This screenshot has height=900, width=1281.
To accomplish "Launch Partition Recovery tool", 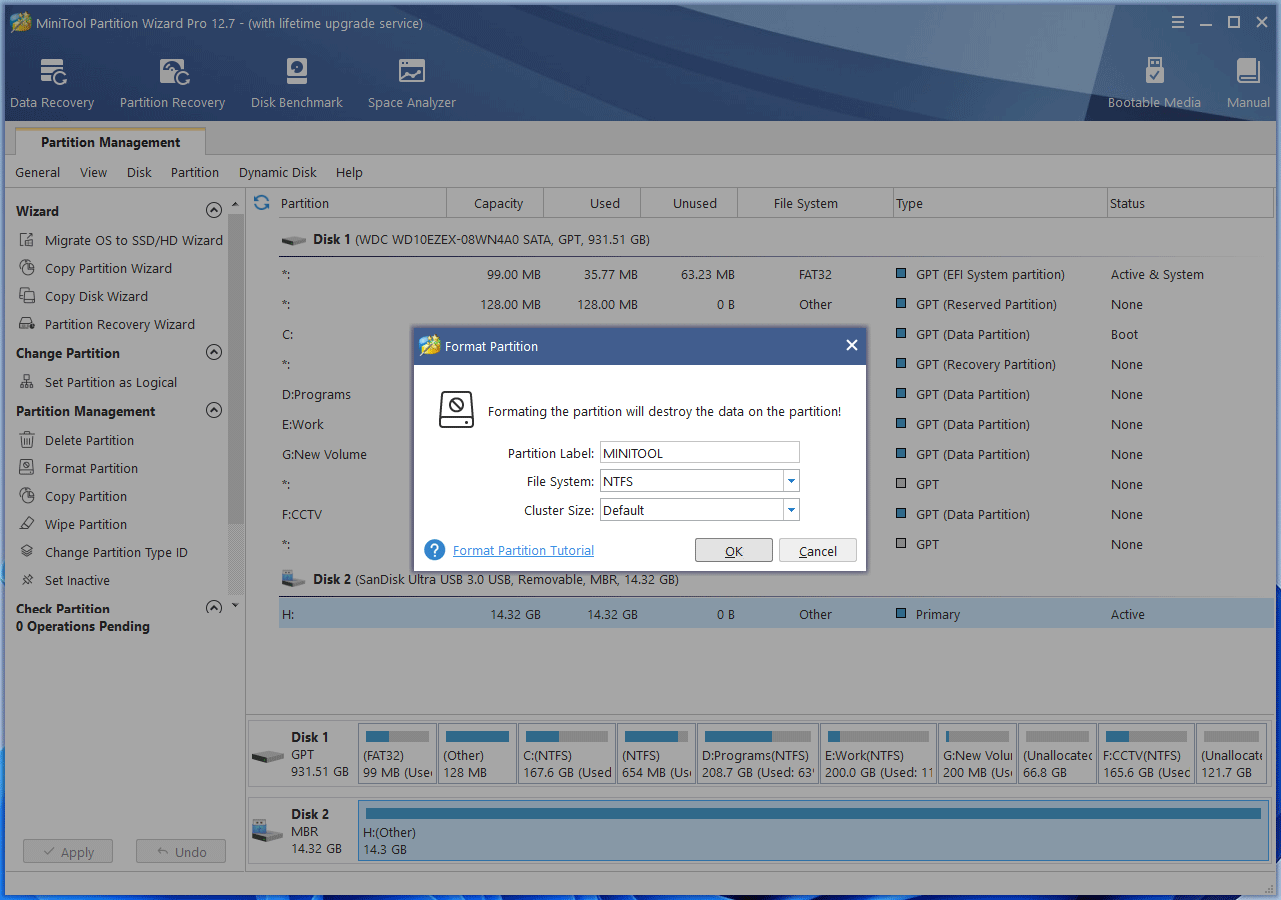I will point(172,83).
